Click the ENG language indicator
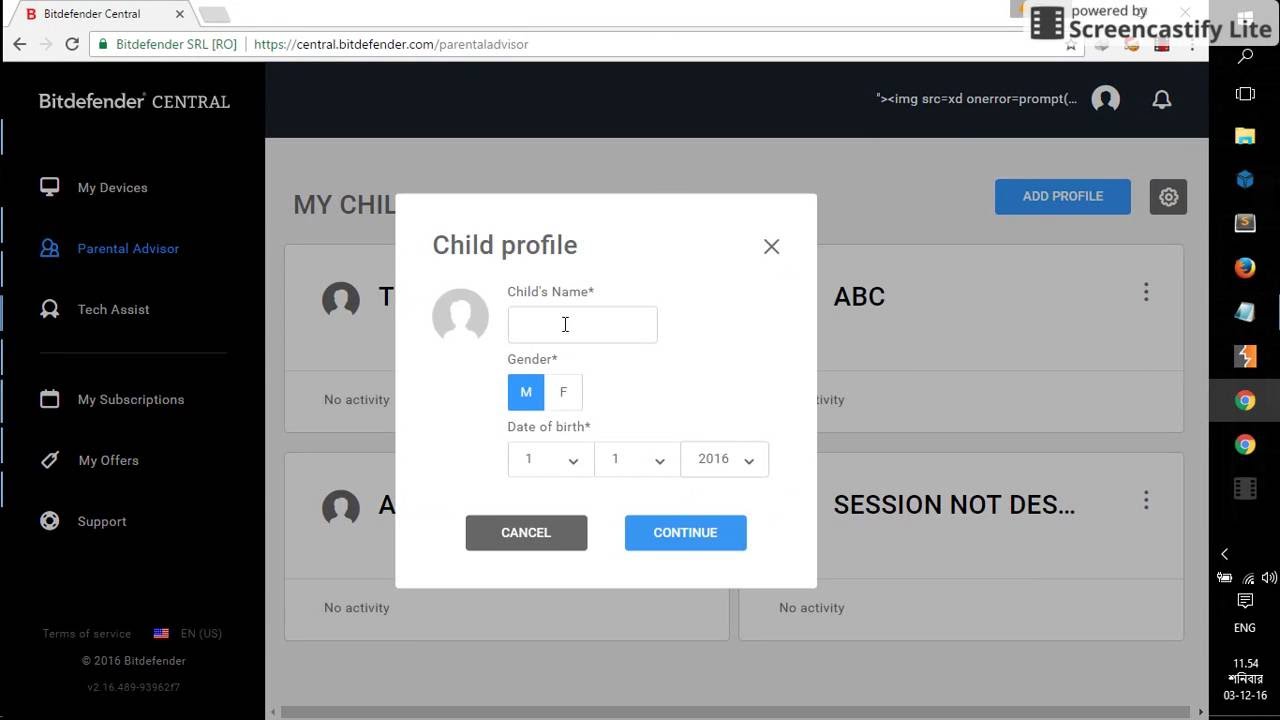The image size is (1280, 720). point(1245,628)
